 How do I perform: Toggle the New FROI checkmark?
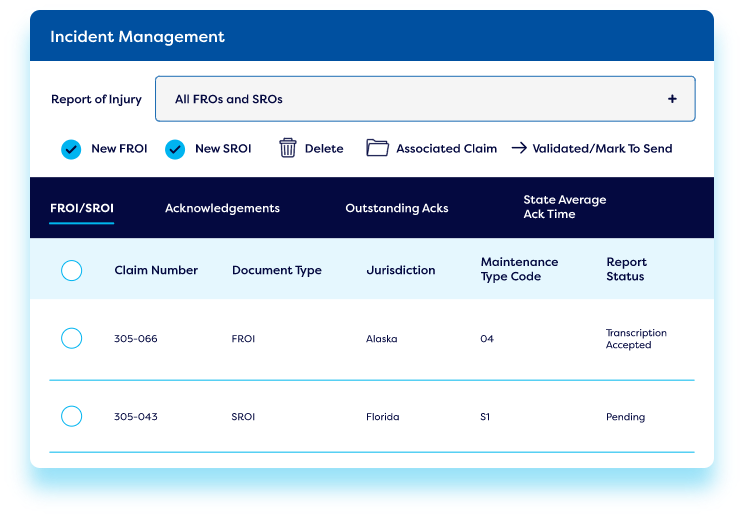pyautogui.click(x=71, y=149)
